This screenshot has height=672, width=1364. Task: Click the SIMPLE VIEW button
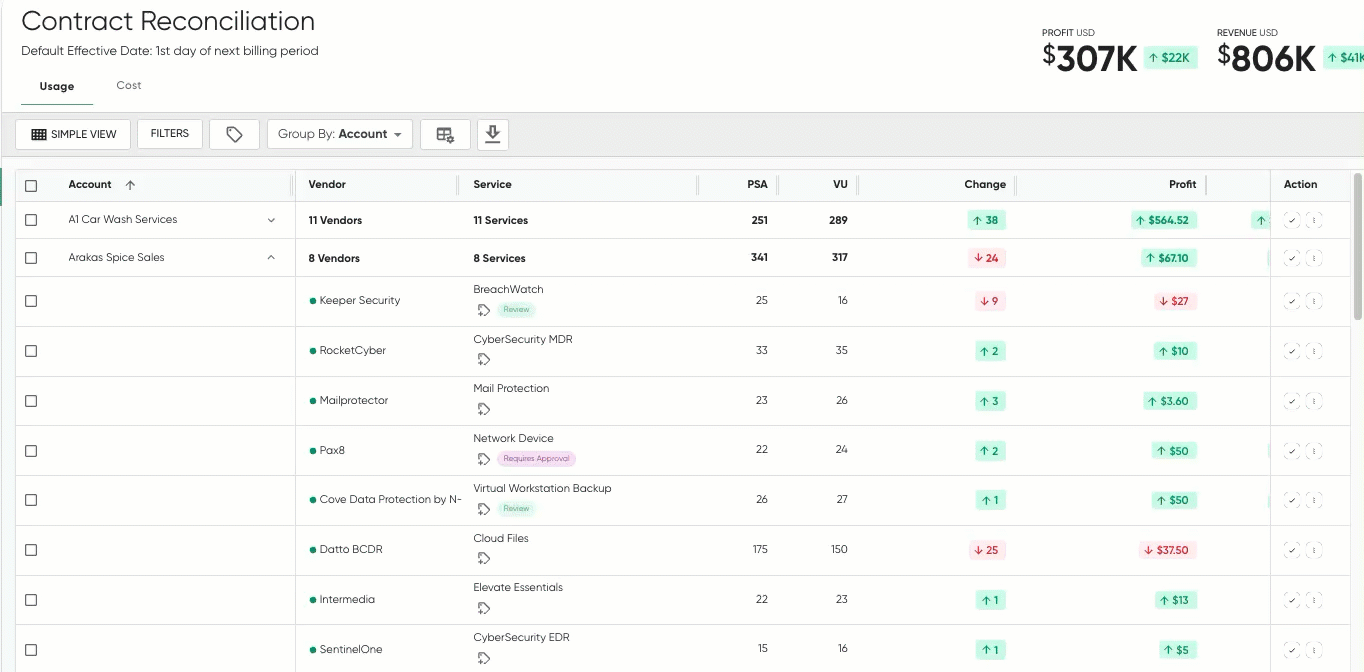(74, 134)
